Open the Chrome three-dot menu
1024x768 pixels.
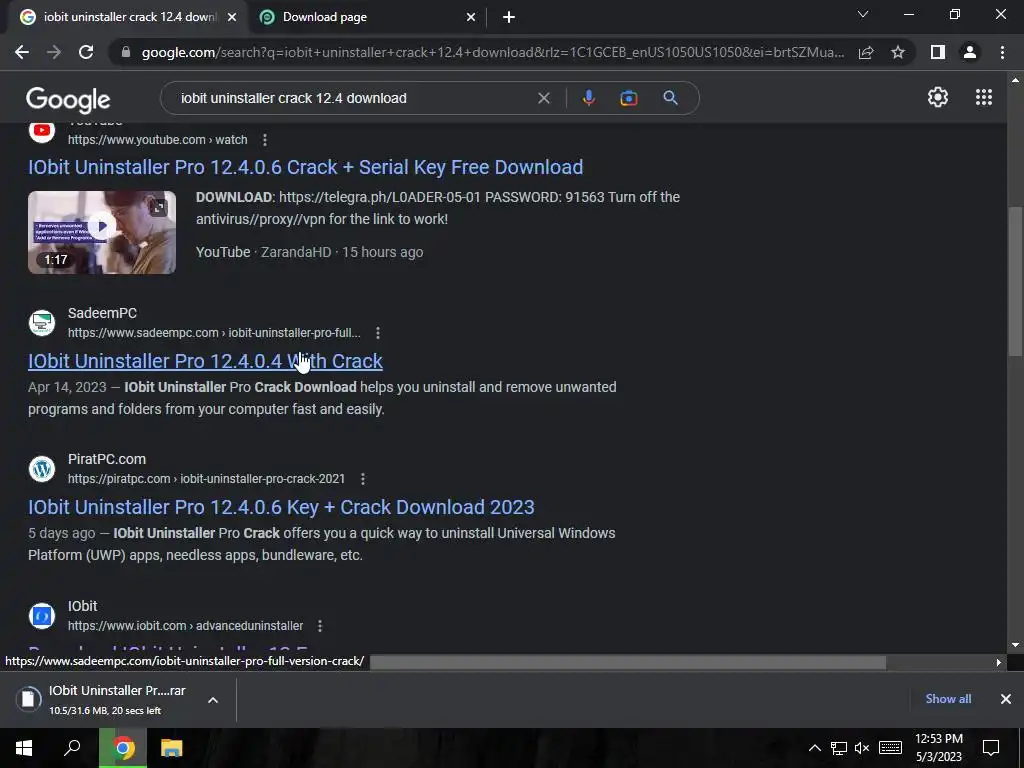point(1002,52)
